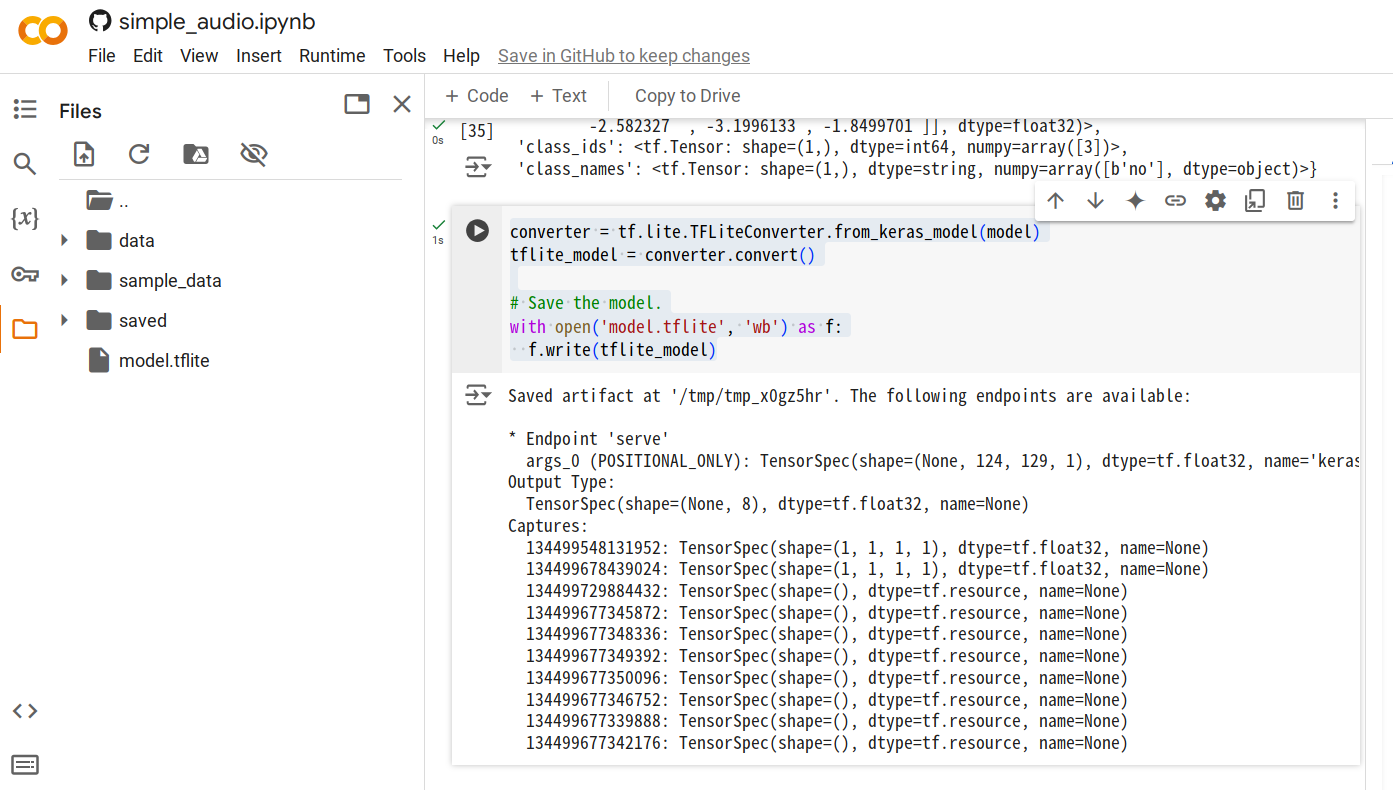Image resolution: width=1393 pixels, height=790 pixels.
Task: Open the Terminal icon at bottom
Action: point(25,765)
